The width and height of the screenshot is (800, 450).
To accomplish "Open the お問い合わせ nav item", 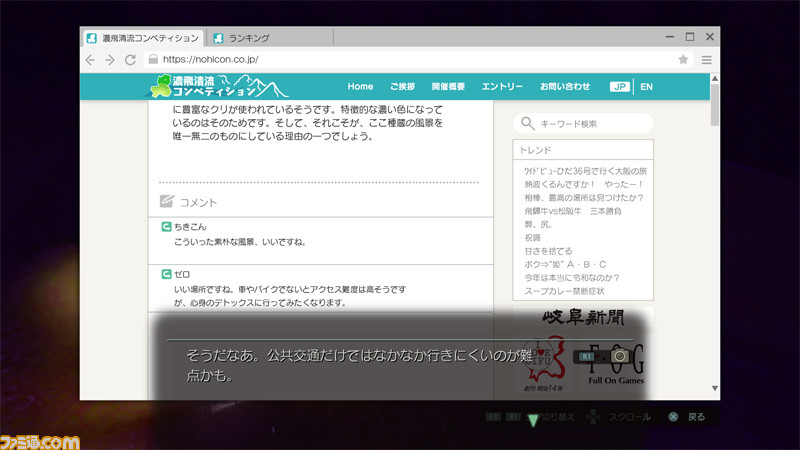I will (565, 86).
